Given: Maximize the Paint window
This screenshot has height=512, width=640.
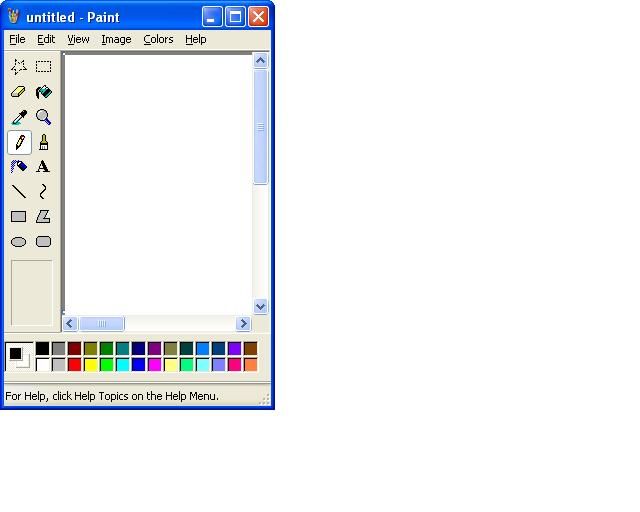Looking at the screenshot, I should [x=235, y=17].
